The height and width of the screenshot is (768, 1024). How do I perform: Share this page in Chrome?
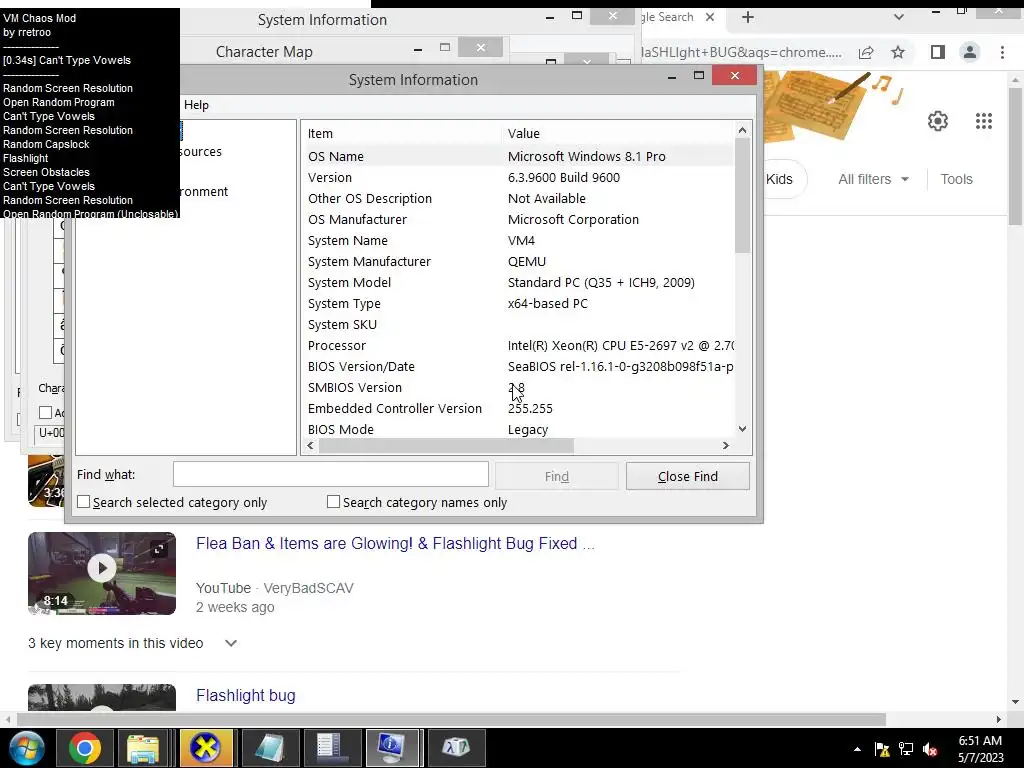point(866,52)
